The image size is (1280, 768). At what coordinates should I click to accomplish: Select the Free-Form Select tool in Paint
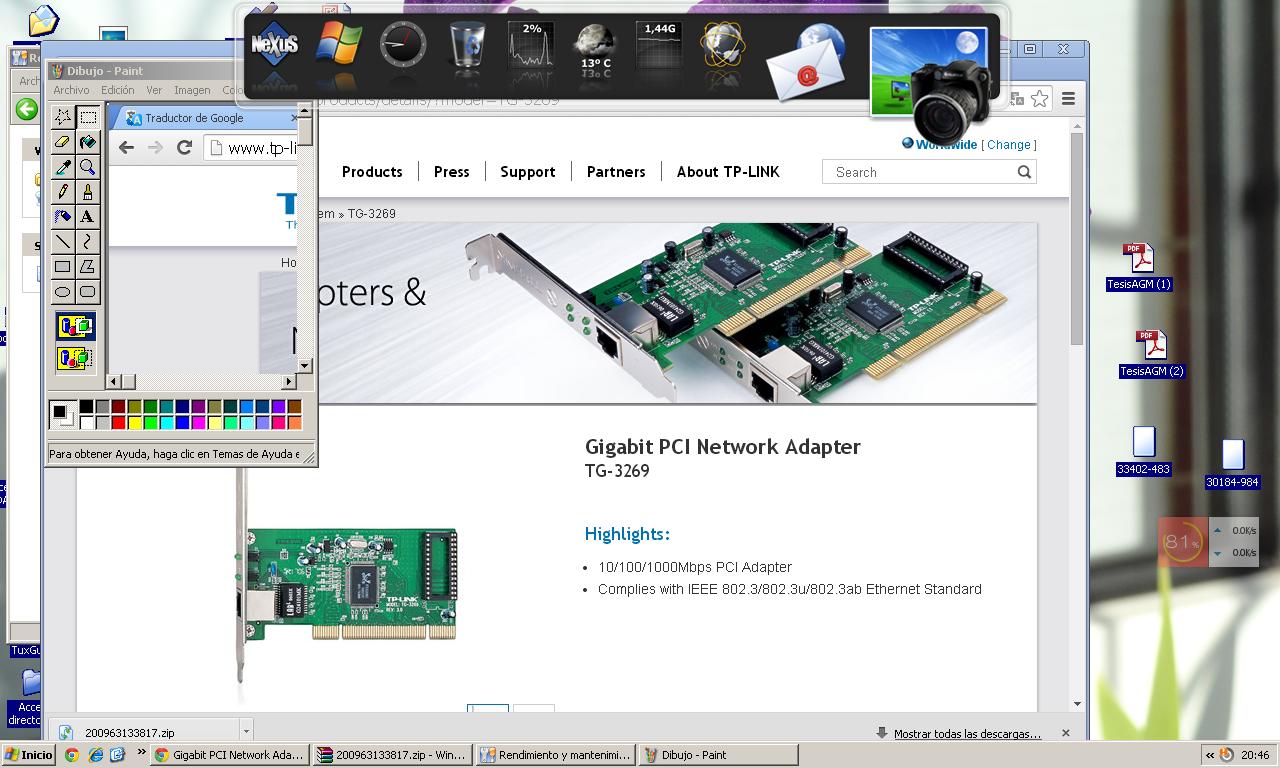[x=63, y=117]
